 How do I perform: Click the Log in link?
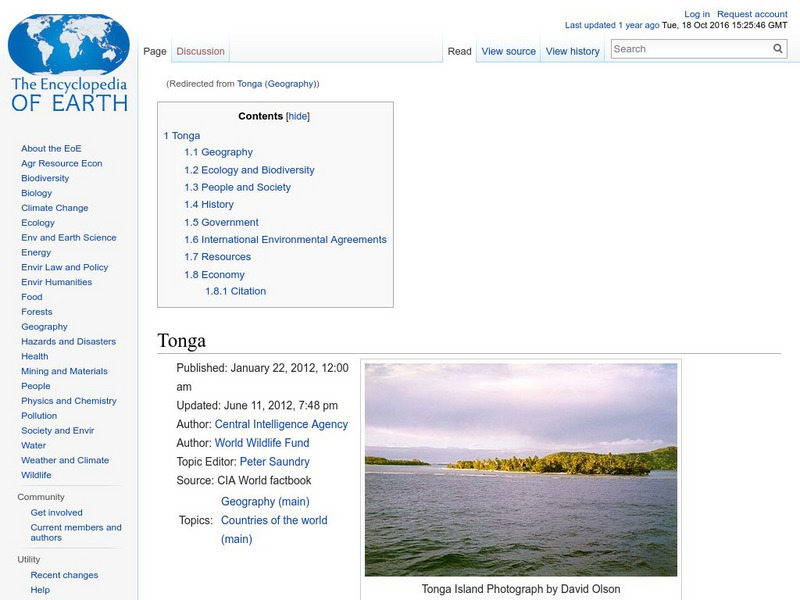(x=695, y=13)
